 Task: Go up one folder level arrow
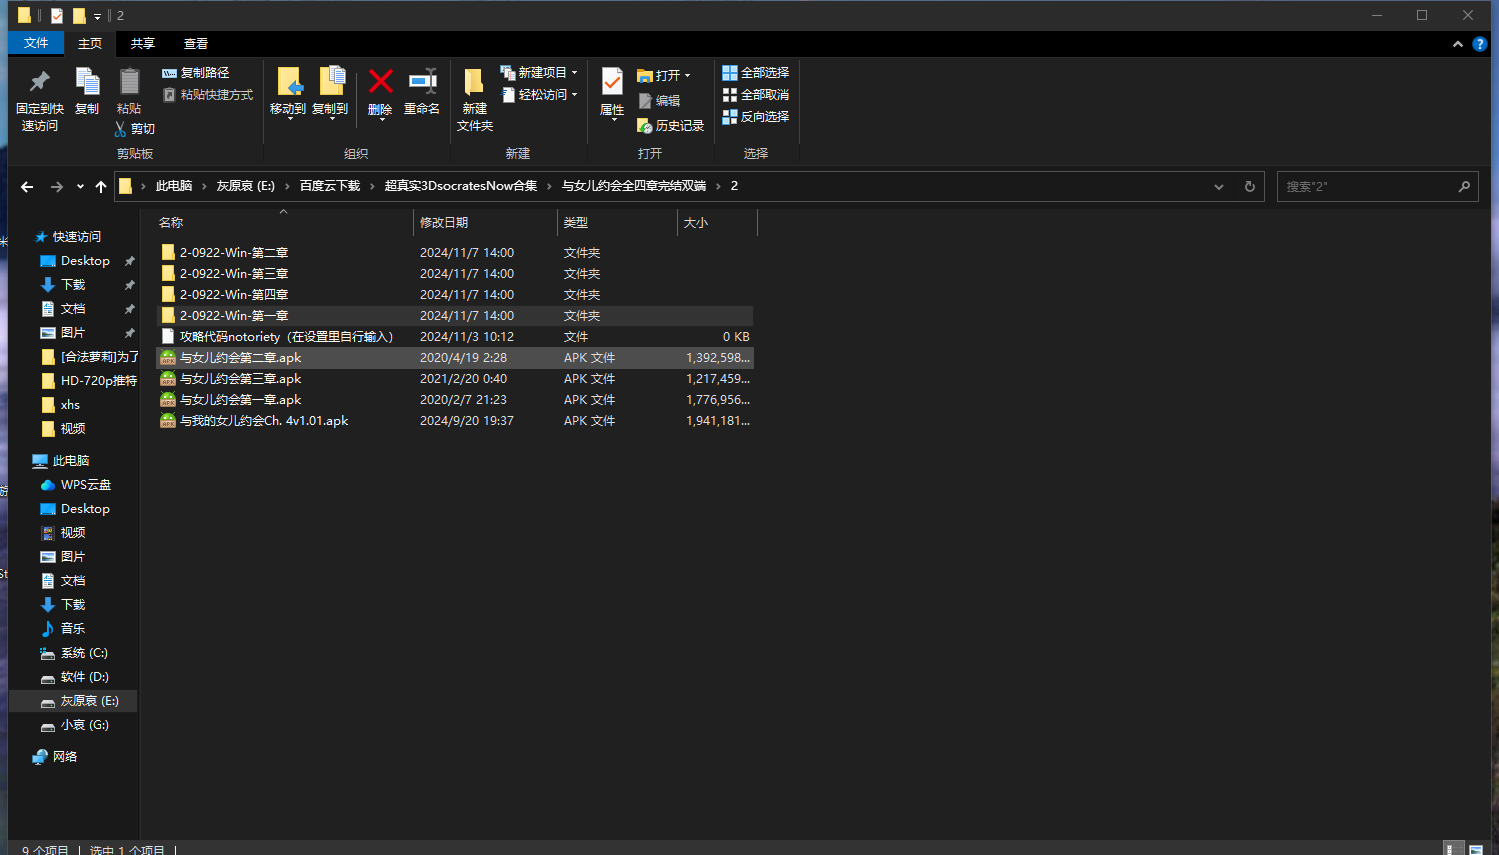pos(101,187)
